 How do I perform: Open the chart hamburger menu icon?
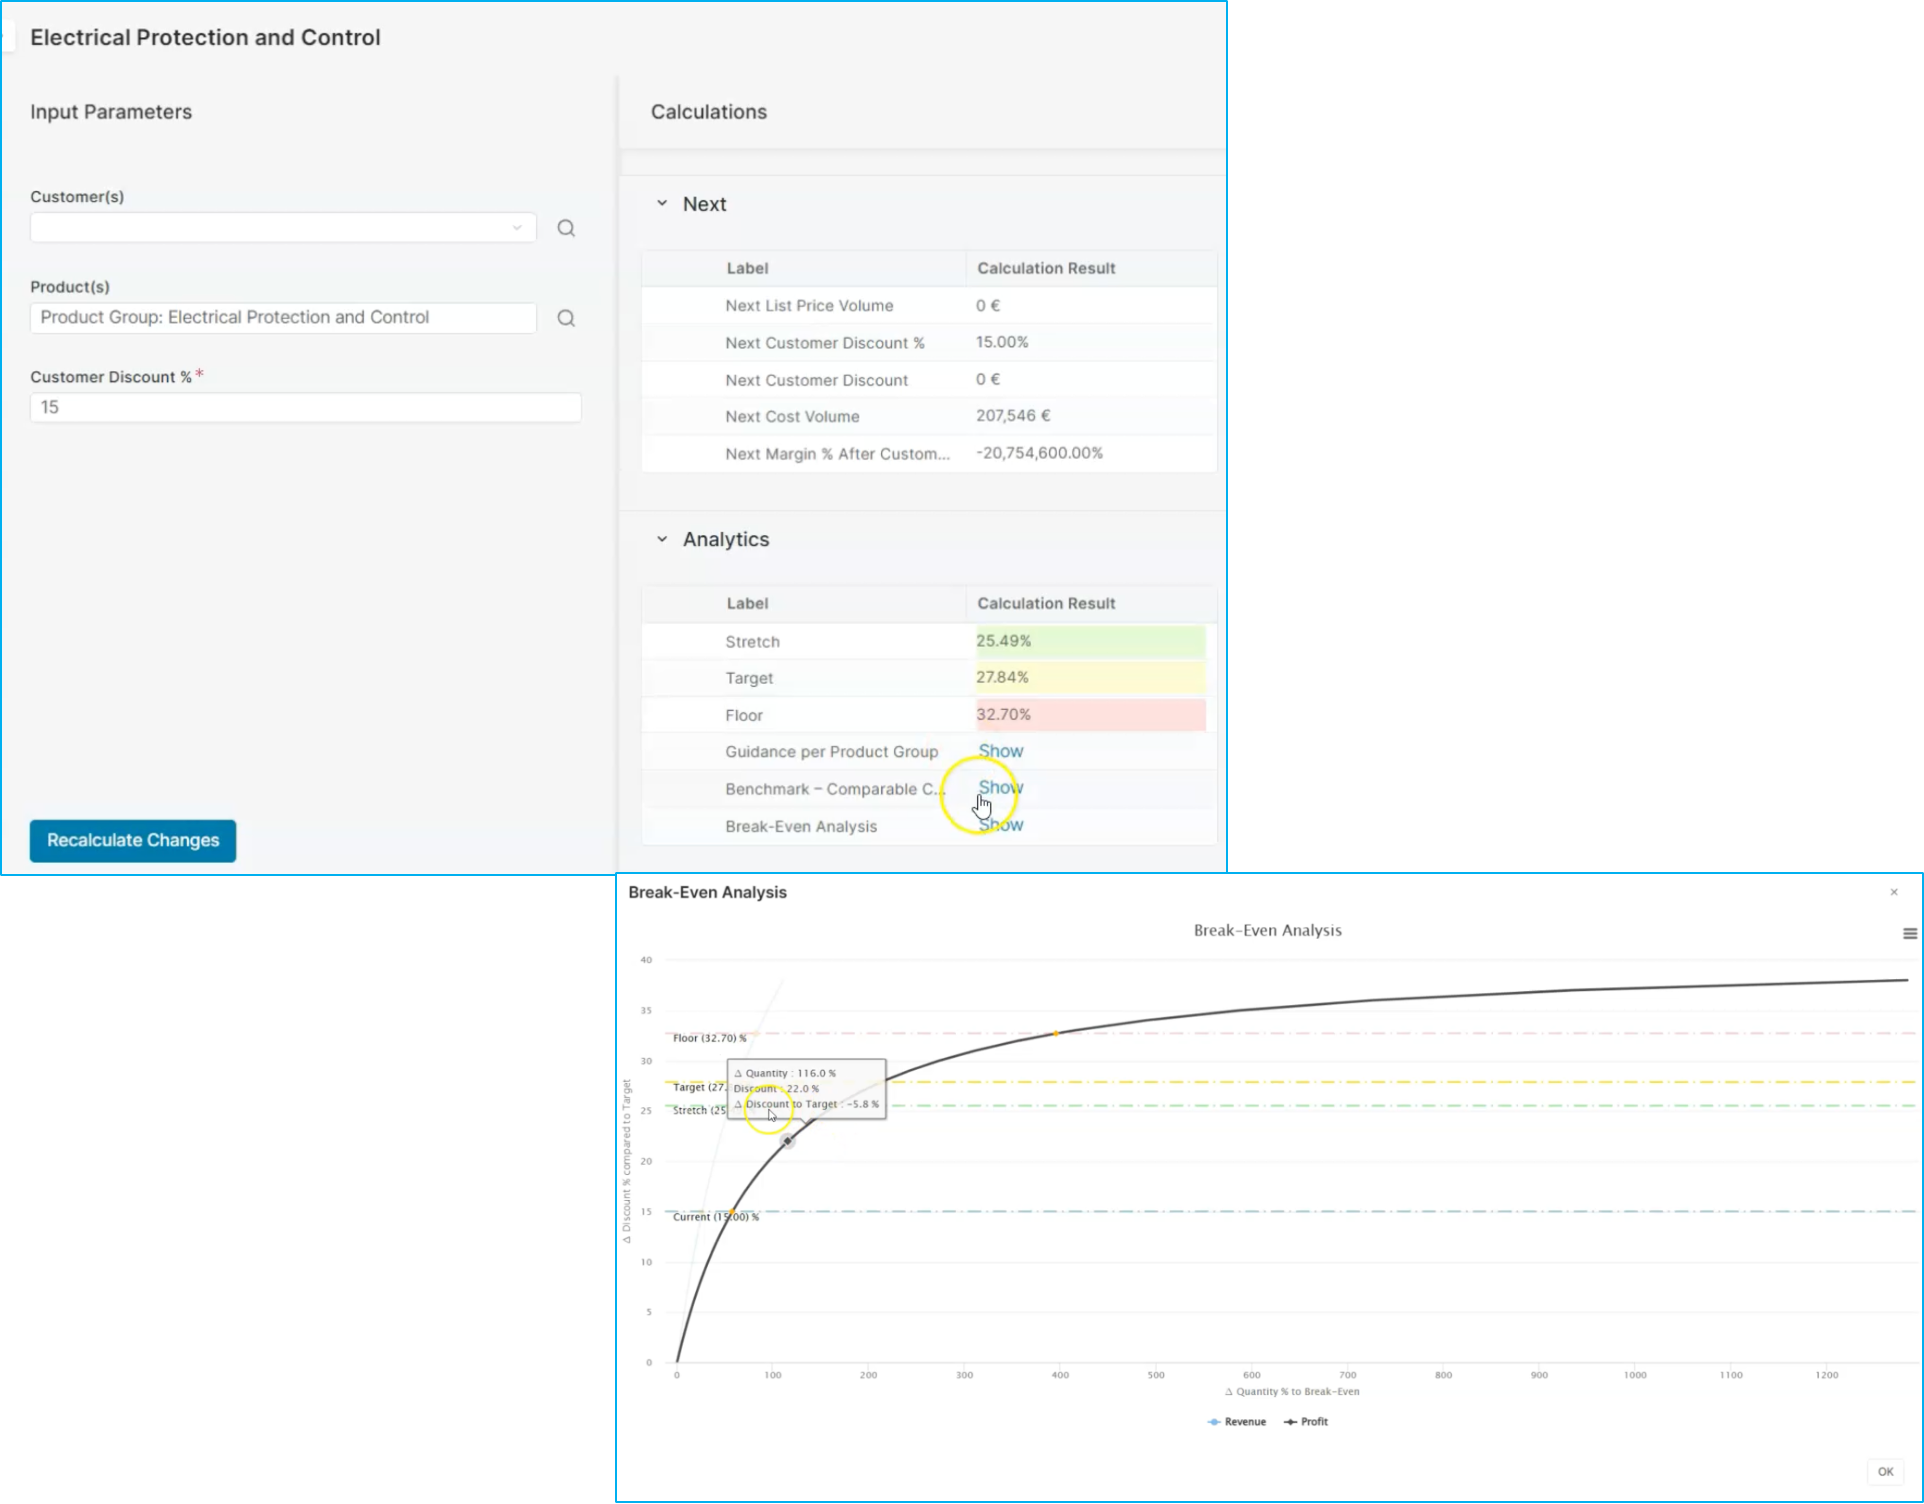click(1909, 933)
